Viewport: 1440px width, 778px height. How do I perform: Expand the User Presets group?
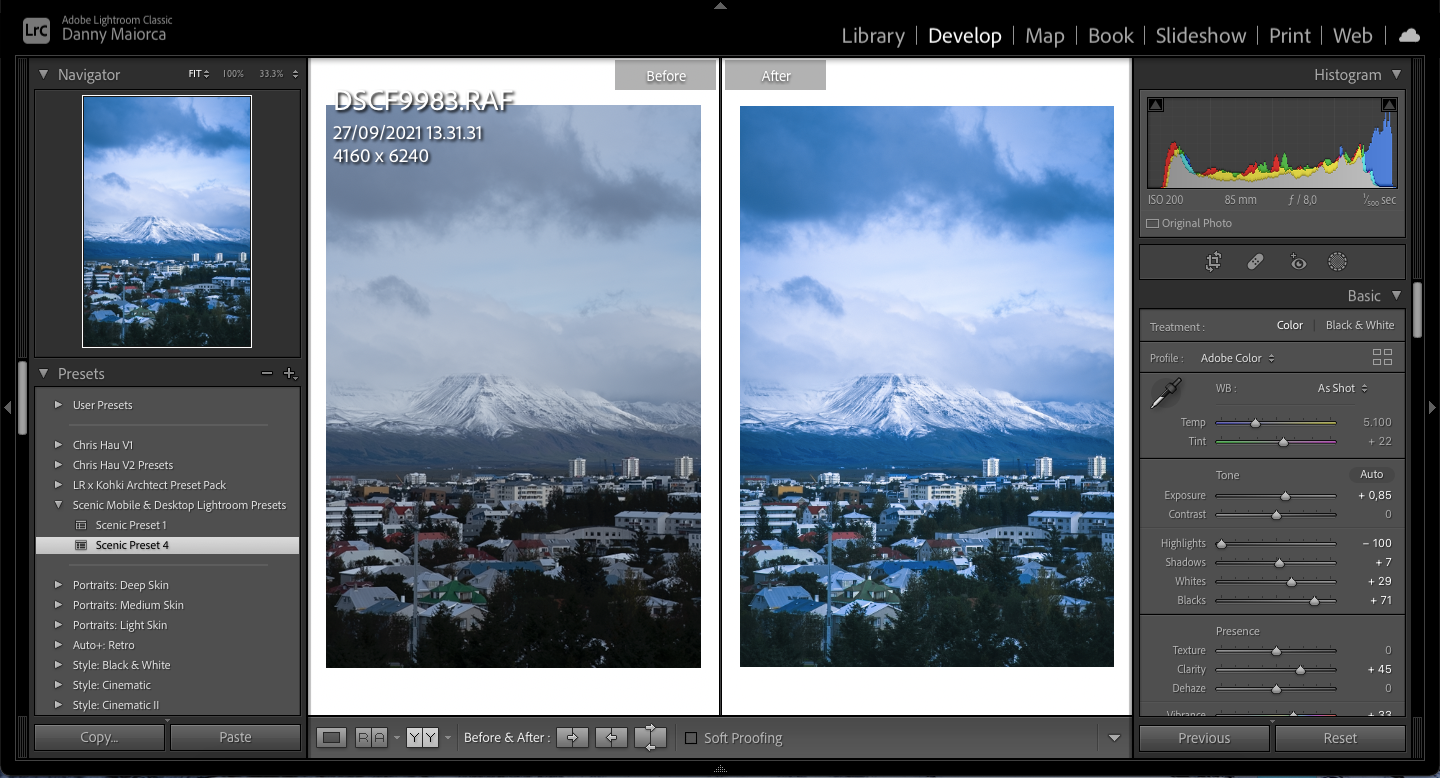click(x=58, y=405)
